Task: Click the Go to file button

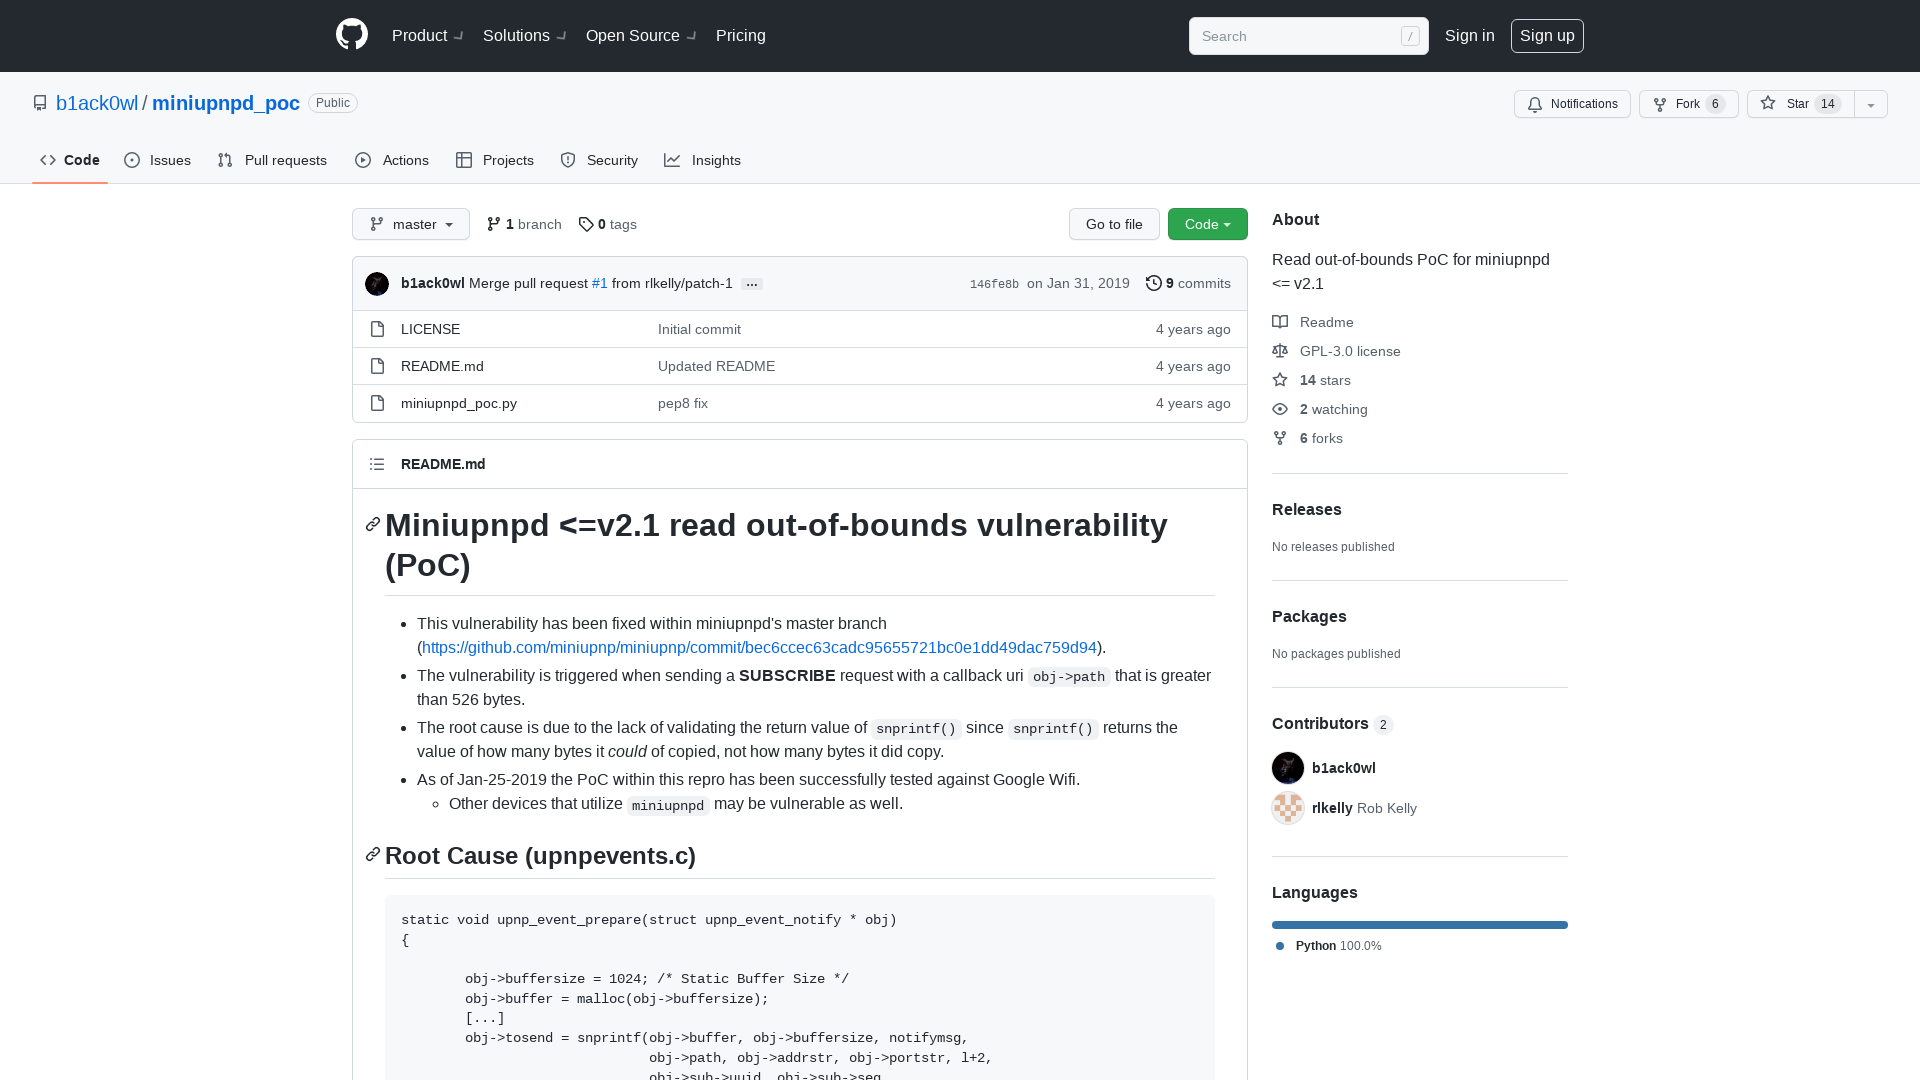Action: pyautogui.click(x=1114, y=224)
